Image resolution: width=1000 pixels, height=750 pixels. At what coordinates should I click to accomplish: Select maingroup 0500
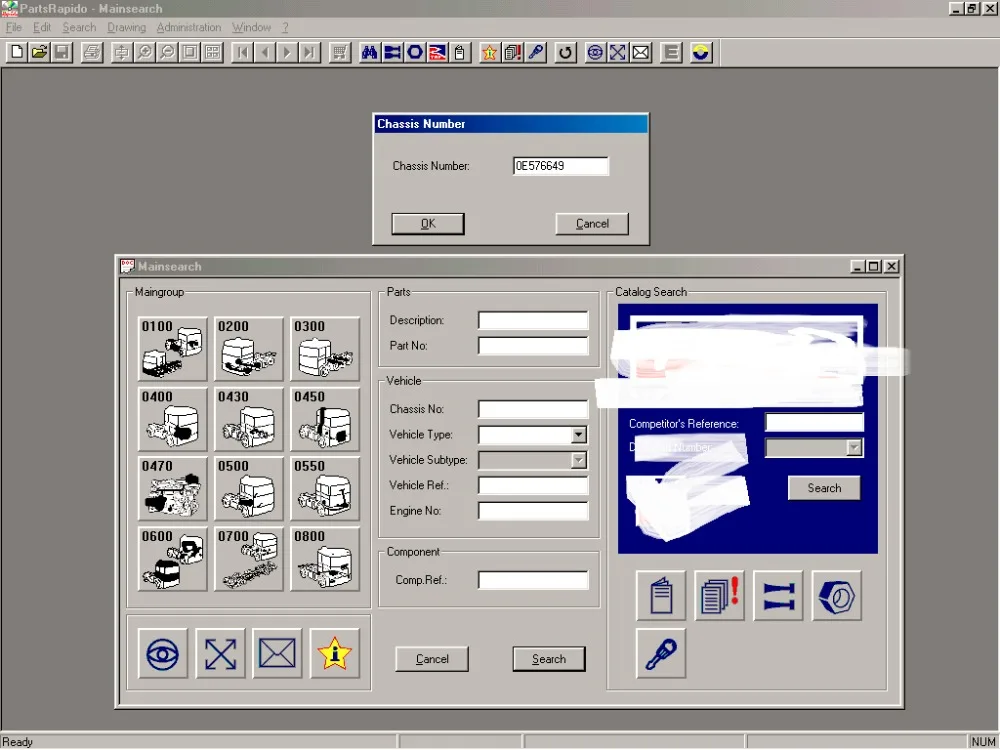pos(249,489)
